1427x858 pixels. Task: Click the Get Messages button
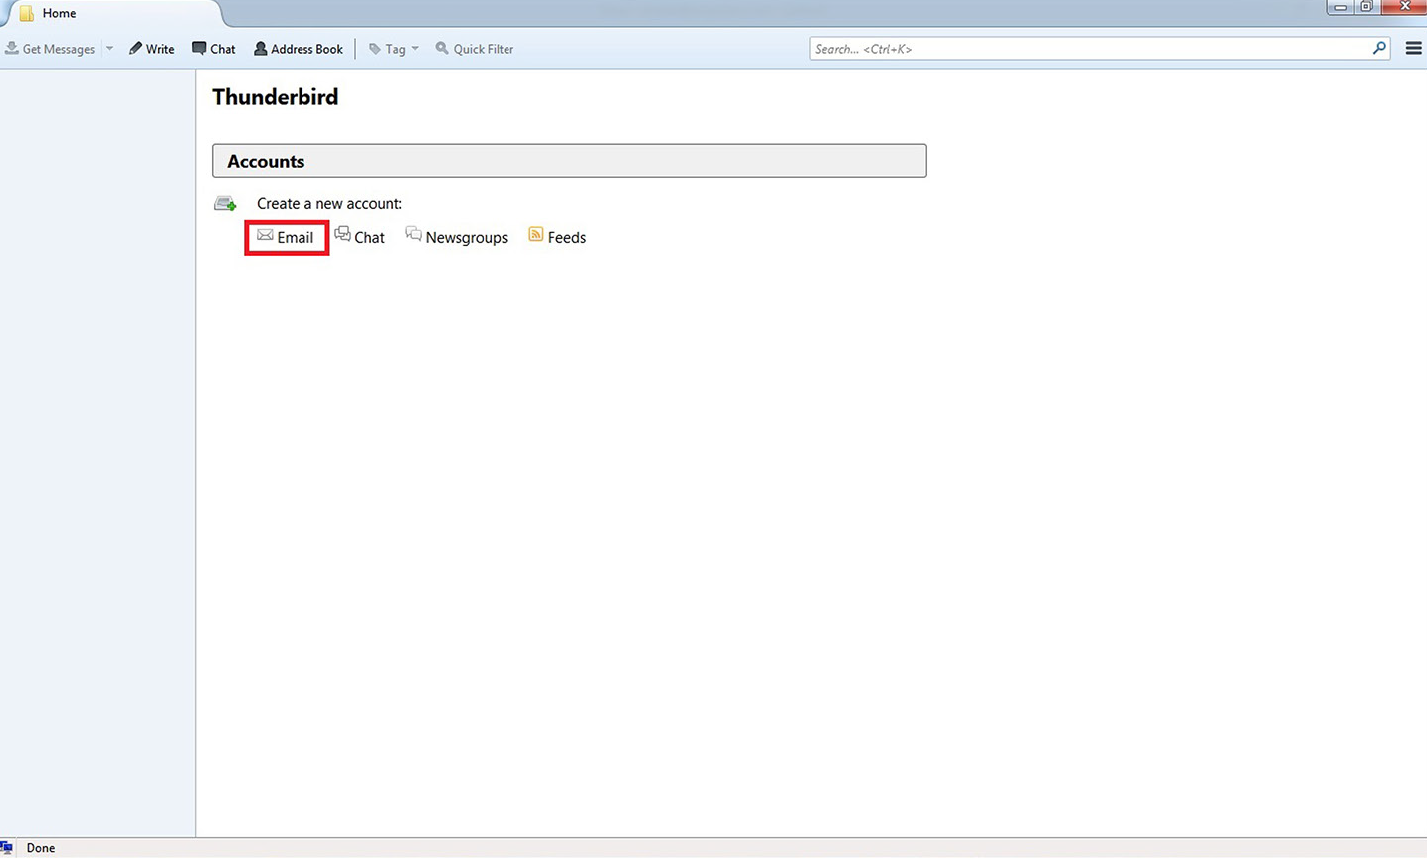point(50,49)
